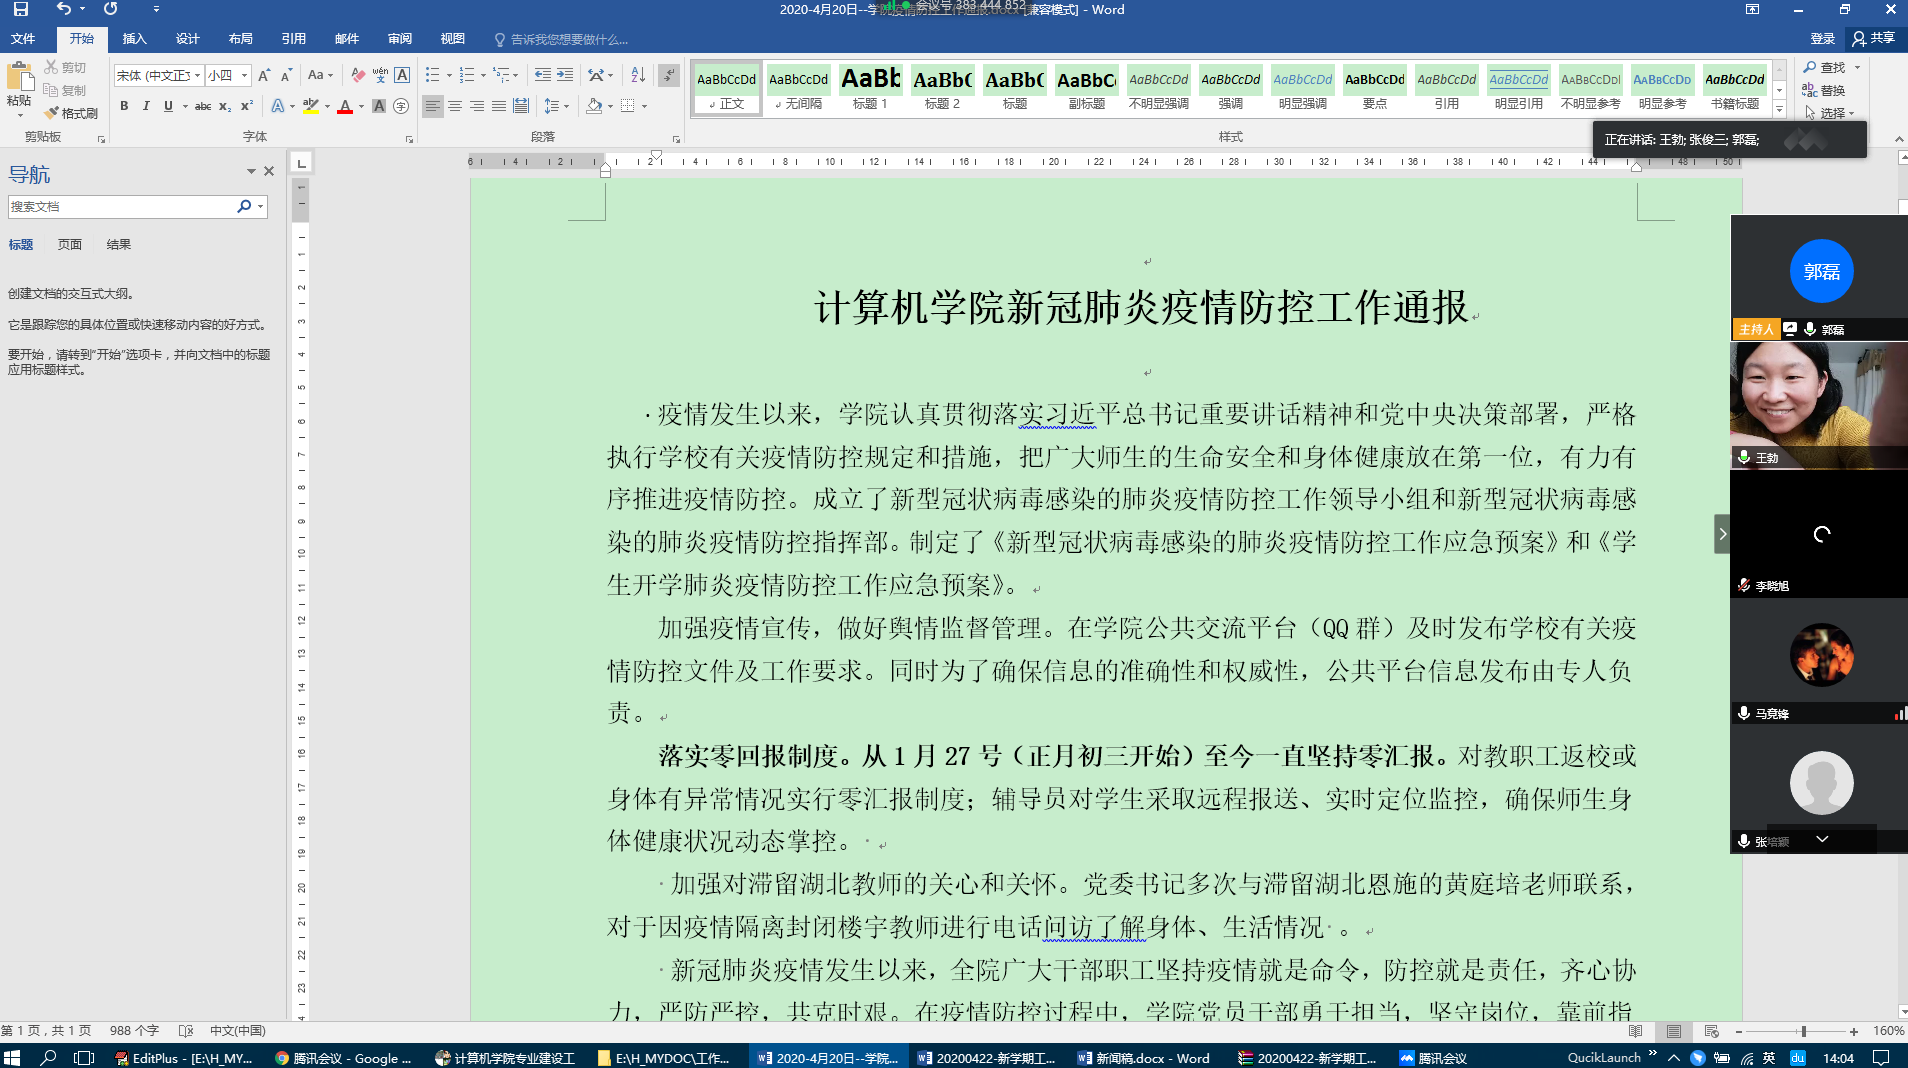Switch to the 设计 design tab
The height and width of the screenshot is (1068, 1908).
[188, 39]
